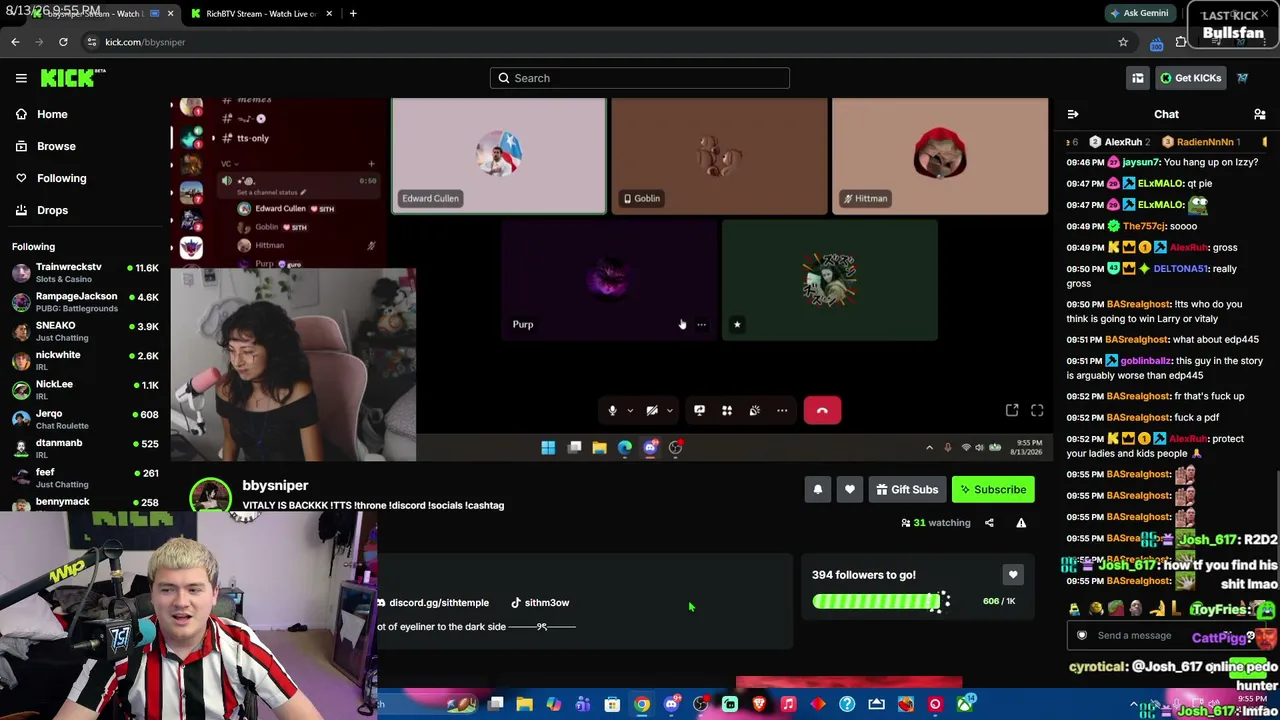This screenshot has width=1280, height=720.
Task: Click the follower goal progress bar
Action: (x=881, y=601)
